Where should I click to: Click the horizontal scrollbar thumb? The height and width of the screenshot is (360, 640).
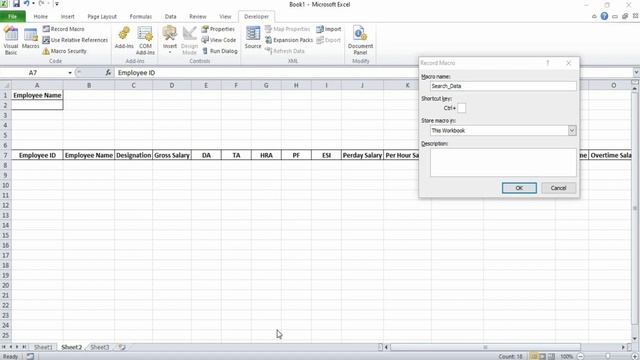coord(485,347)
